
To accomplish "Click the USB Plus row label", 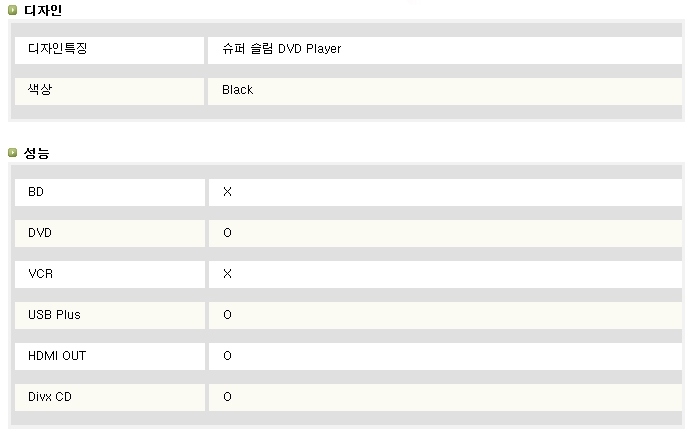I will (54, 315).
